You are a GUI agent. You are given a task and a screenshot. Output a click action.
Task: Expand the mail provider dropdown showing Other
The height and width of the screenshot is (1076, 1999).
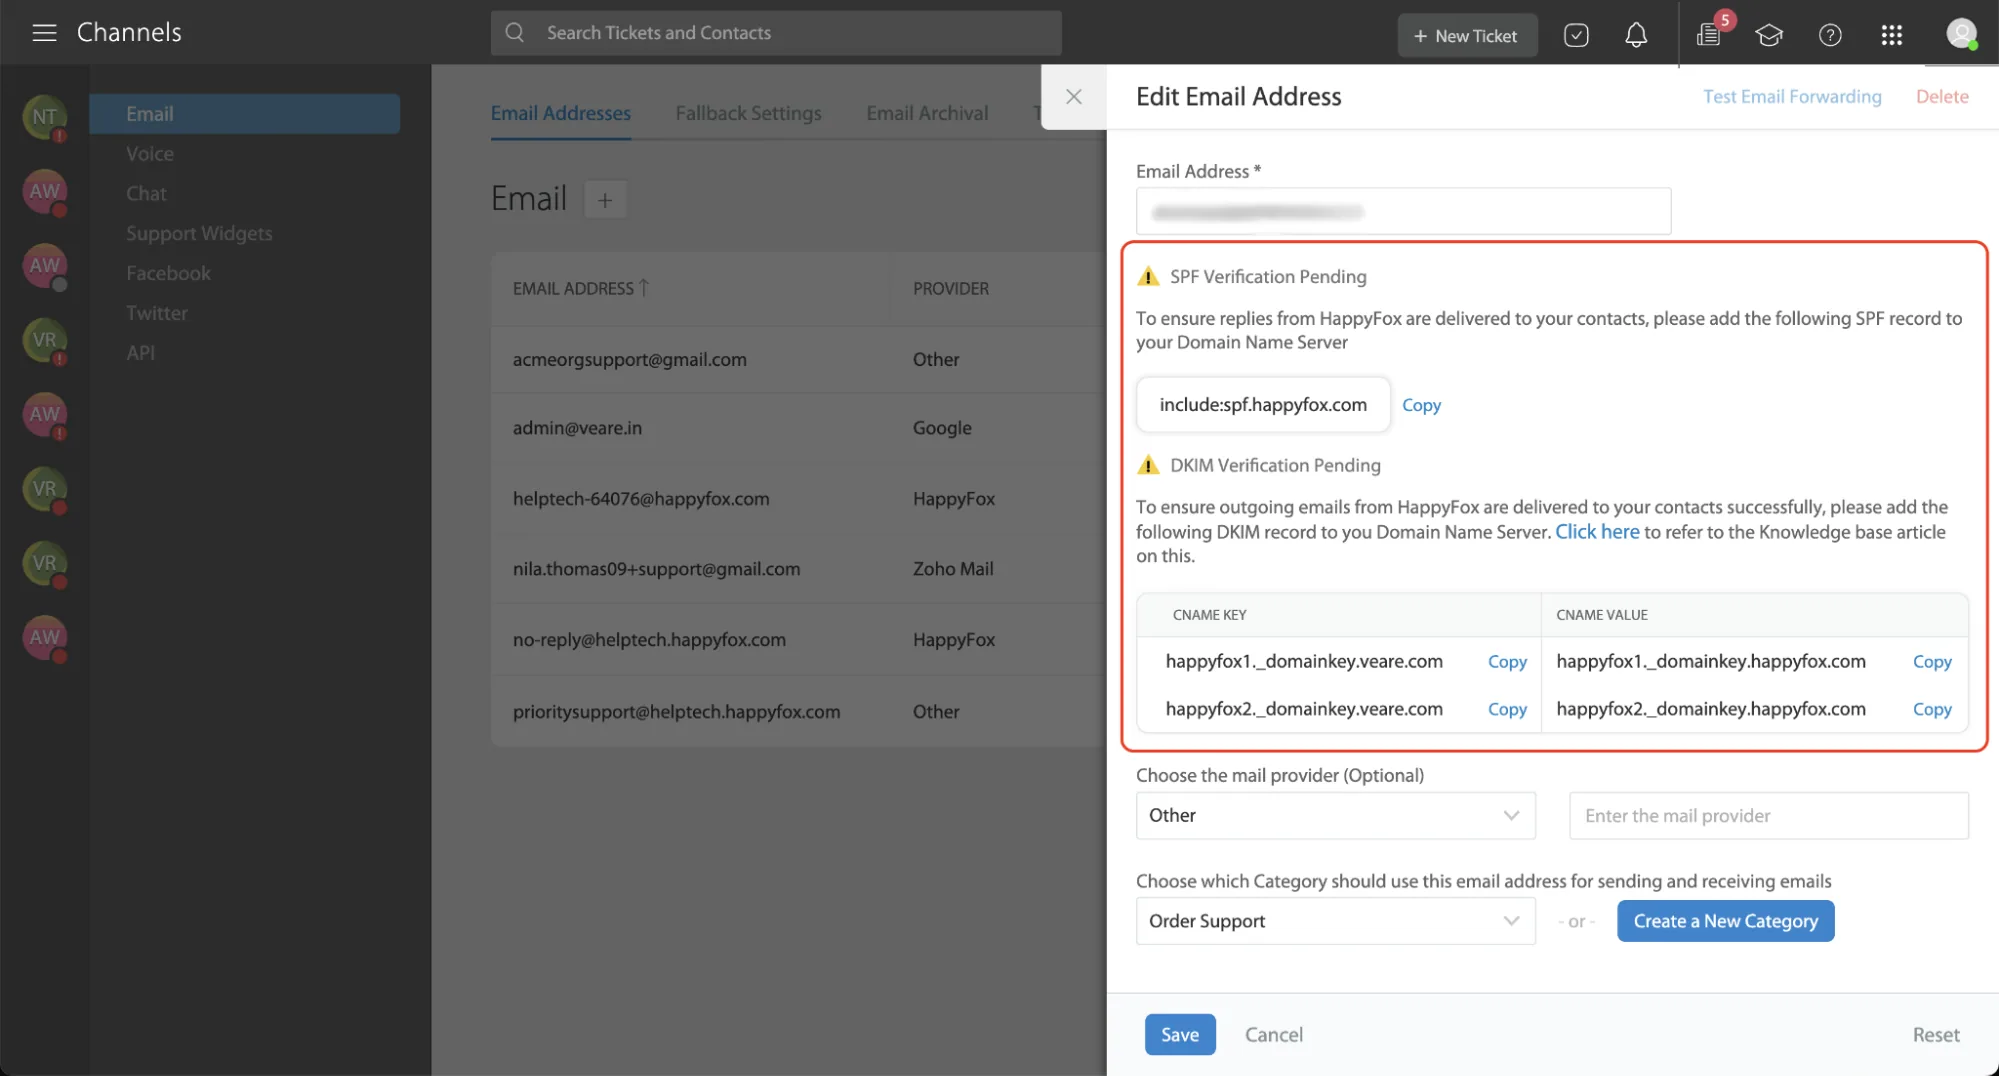tap(1335, 816)
